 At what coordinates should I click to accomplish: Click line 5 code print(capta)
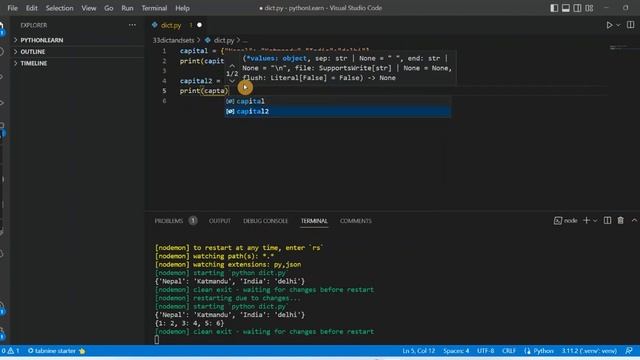click(x=204, y=91)
